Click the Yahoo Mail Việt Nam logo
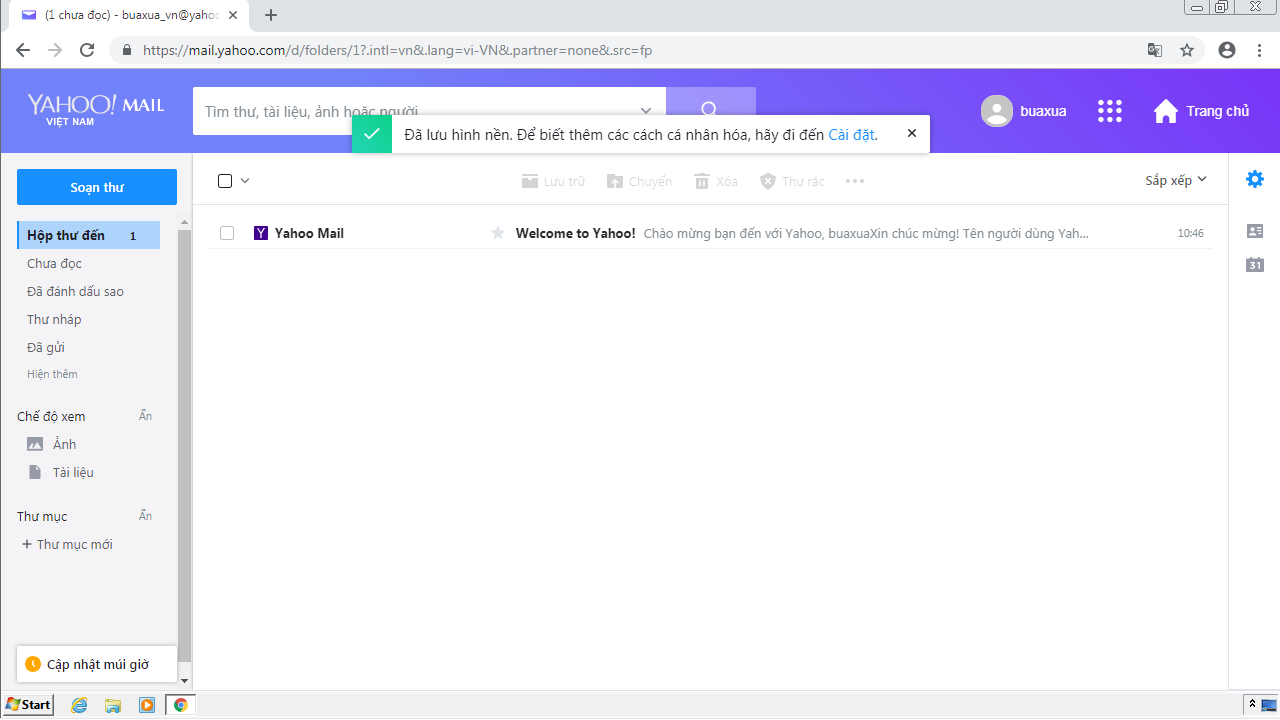 (x=95, y=110)
